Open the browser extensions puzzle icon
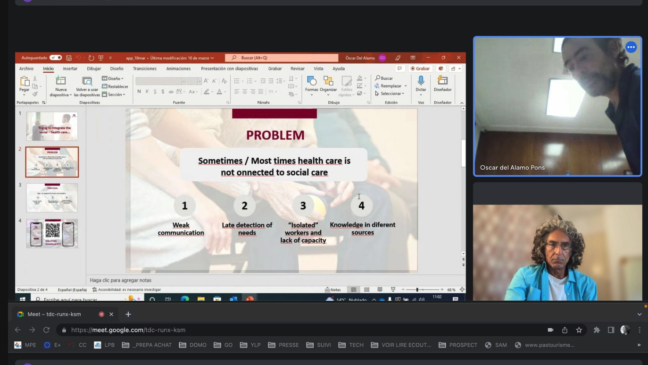This screenshot has width=648, height=365. click(597, 330)
